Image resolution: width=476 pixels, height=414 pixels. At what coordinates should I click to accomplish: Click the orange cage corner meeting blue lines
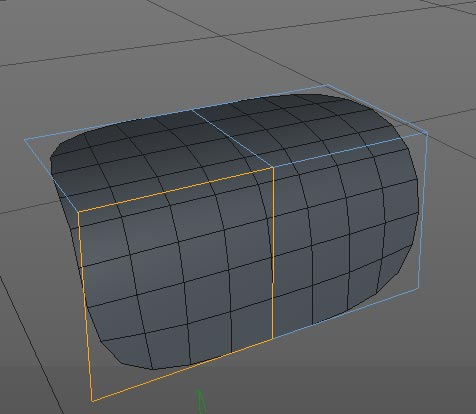tap(273, 167)
